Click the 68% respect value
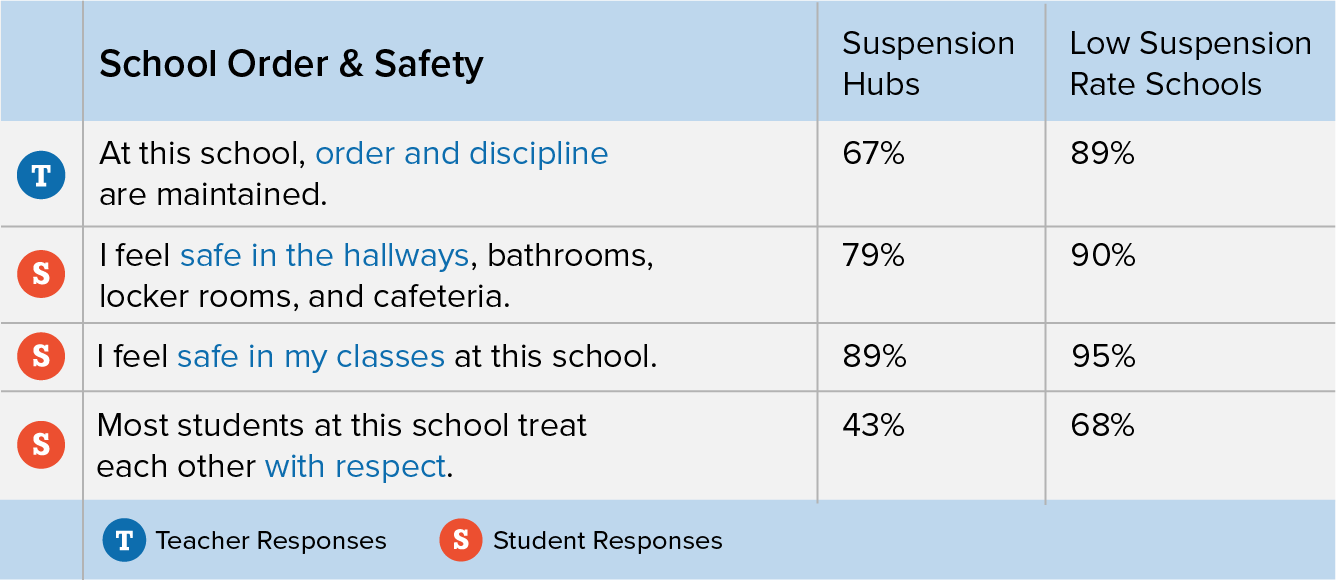1336x580 pixels. (1102, 425)
